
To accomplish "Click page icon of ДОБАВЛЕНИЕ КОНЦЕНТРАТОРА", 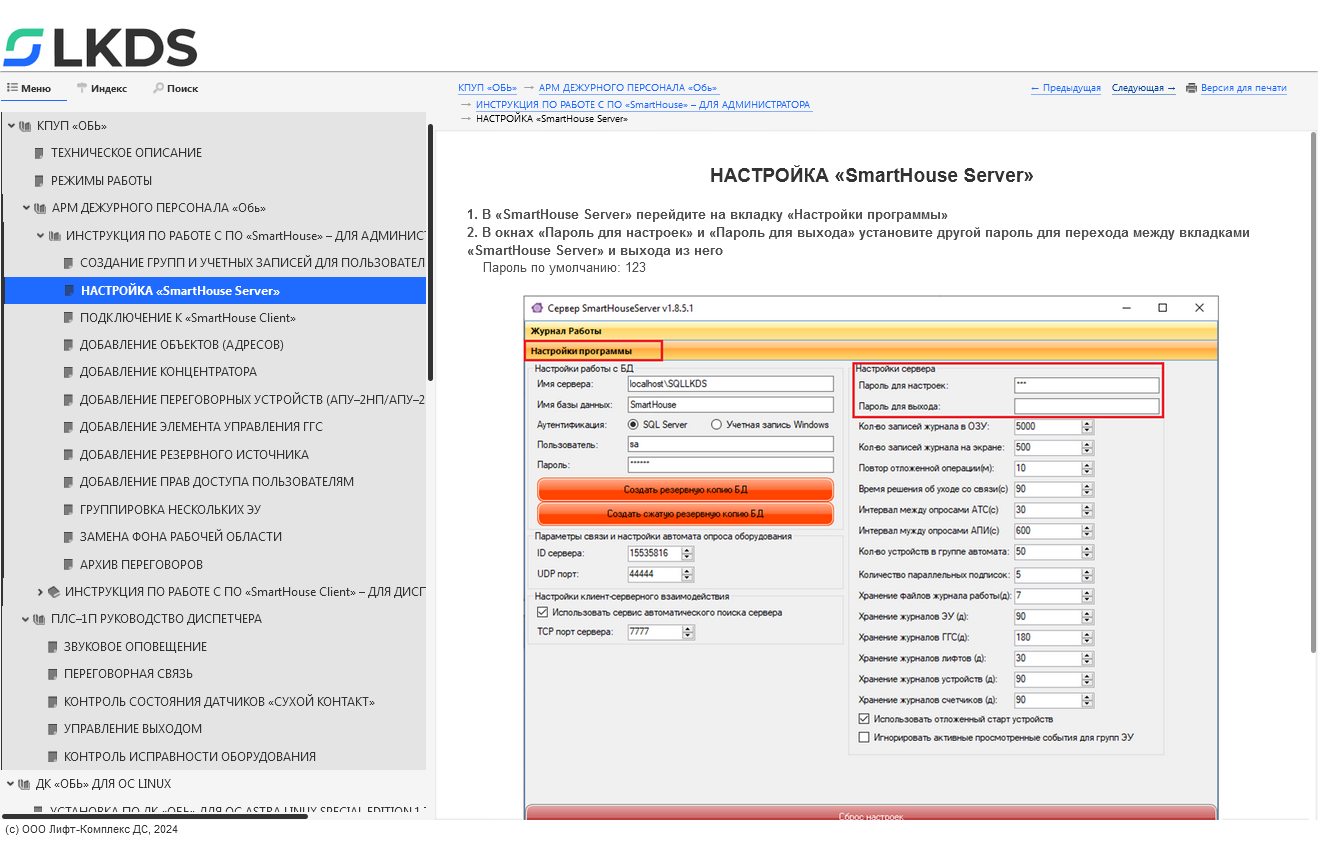I will tap(69, 372).
